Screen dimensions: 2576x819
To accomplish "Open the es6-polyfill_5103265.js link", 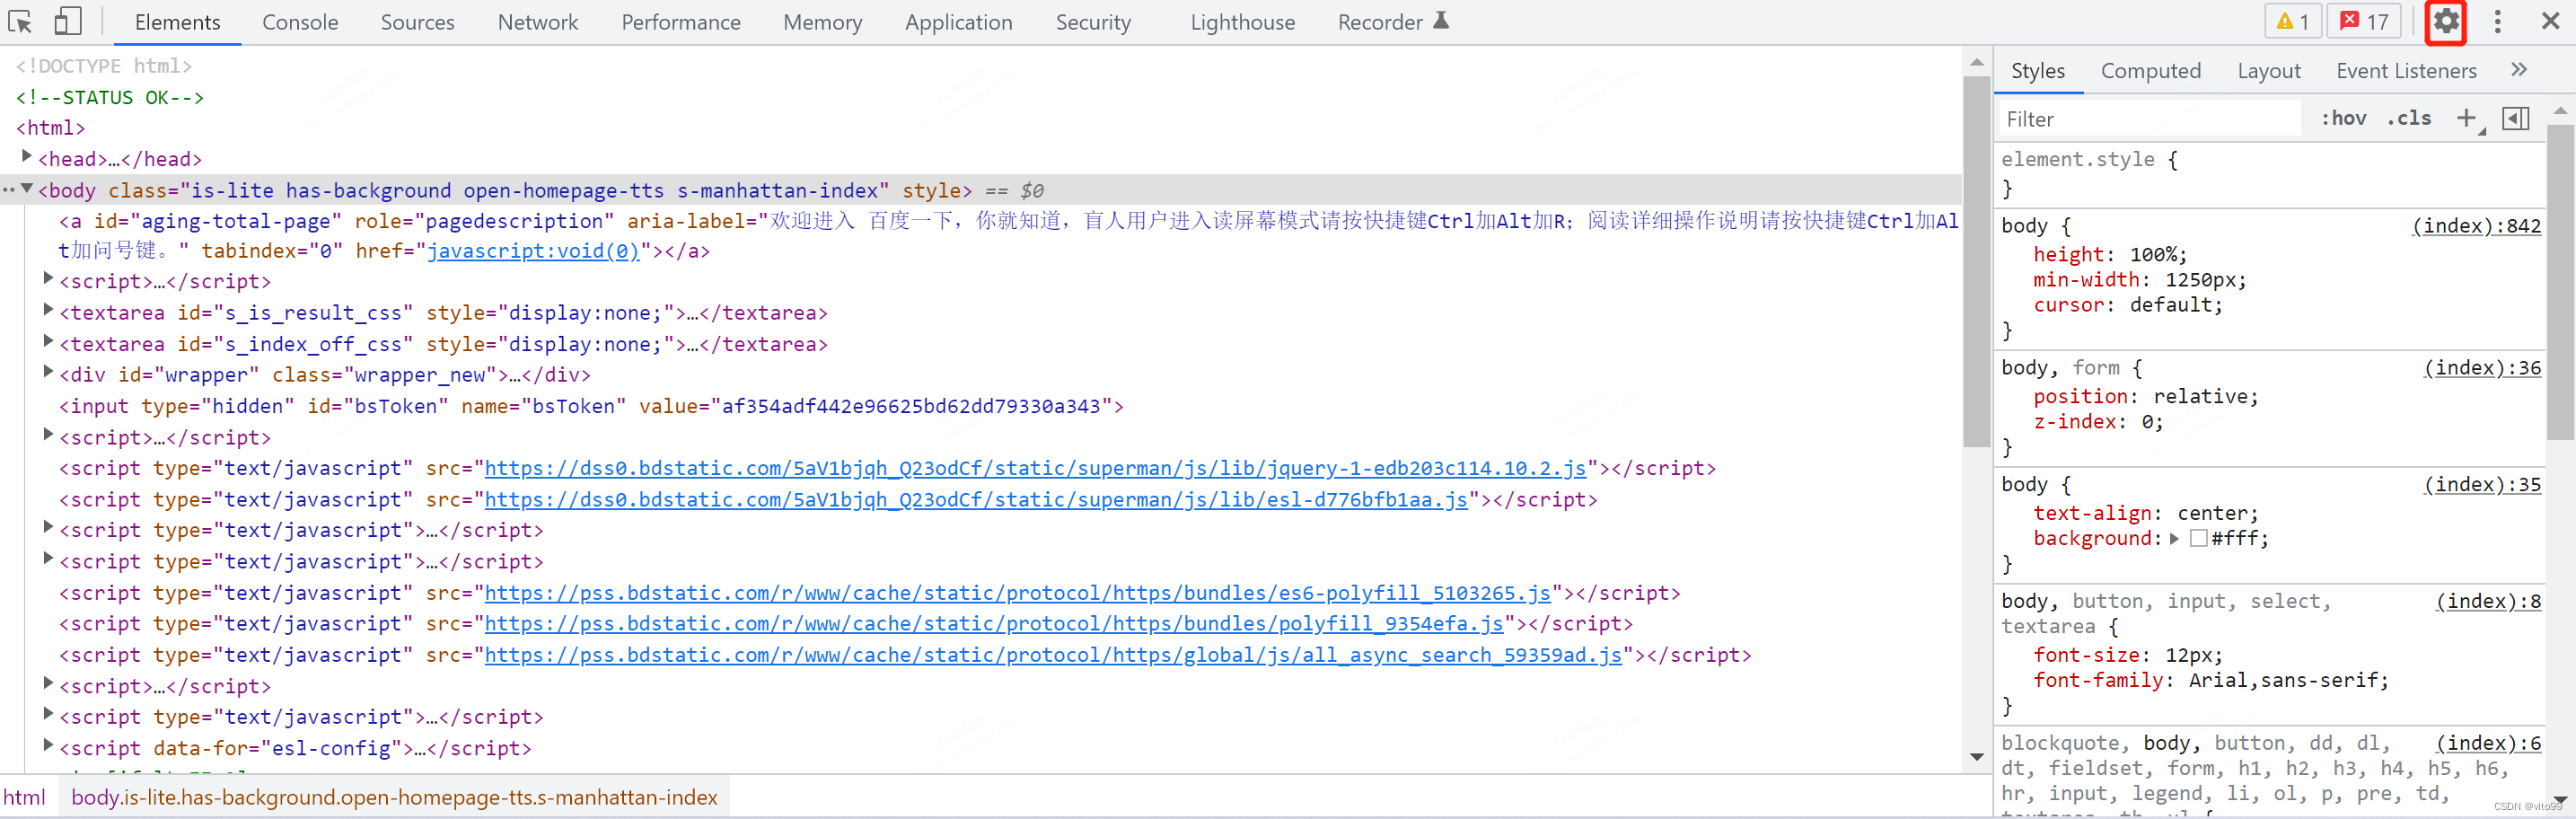I will [x=1017, y=593].
